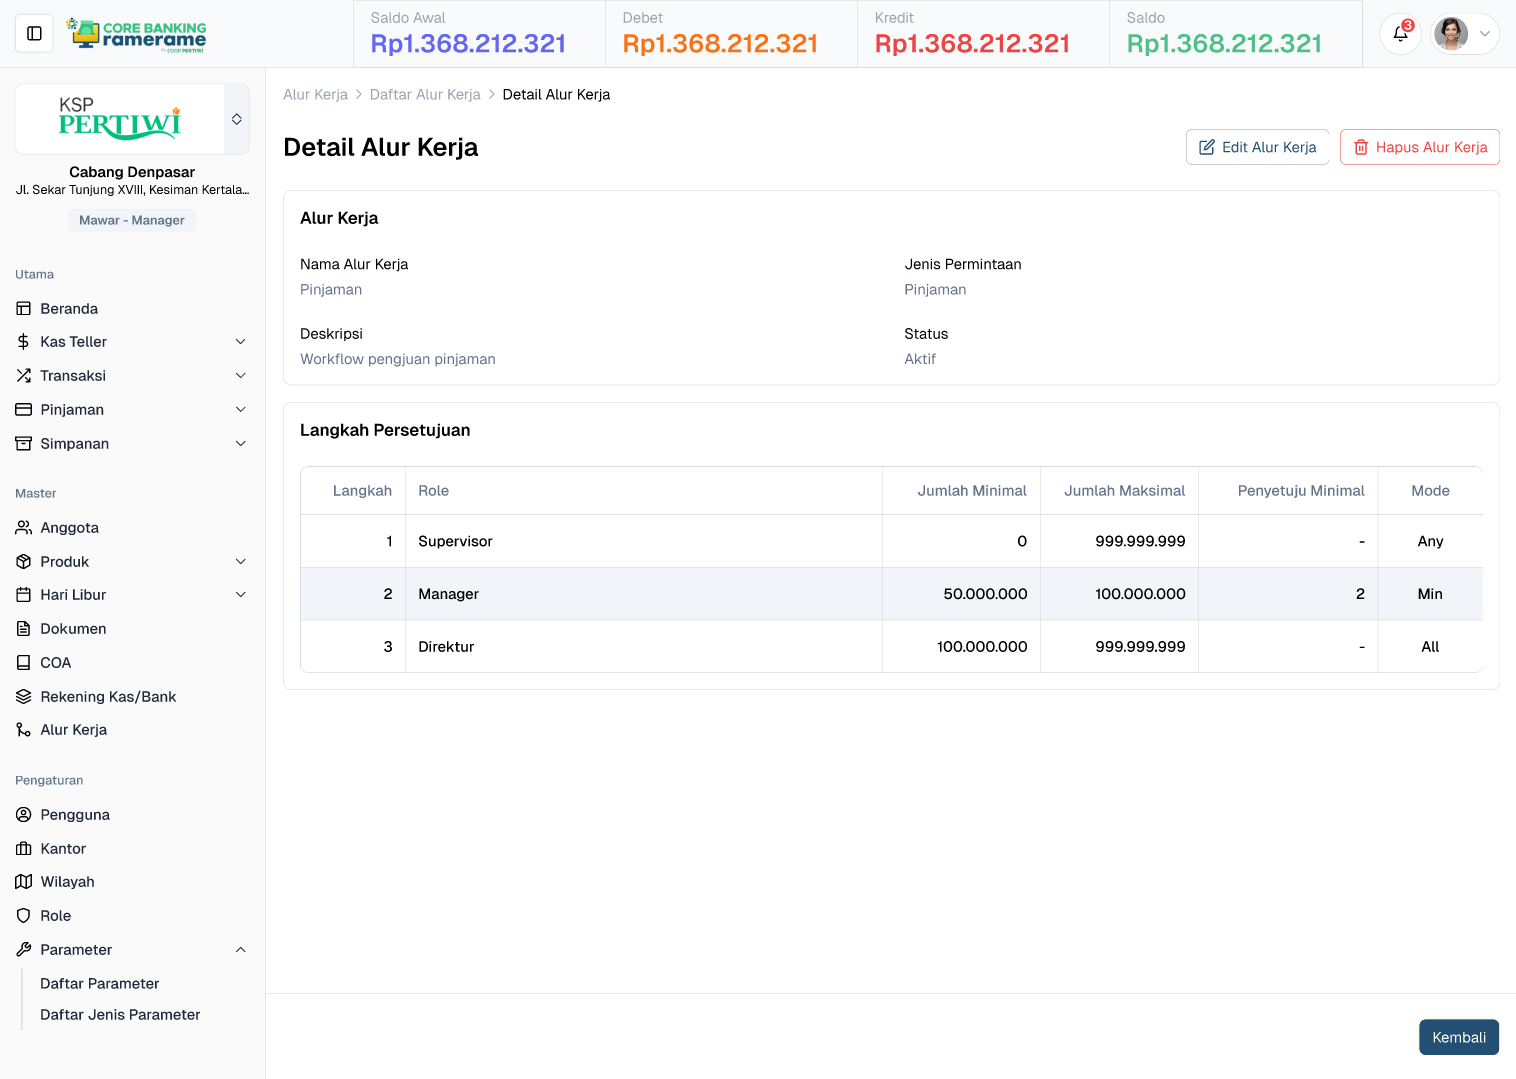Viewport: 1516px width, 1079px height.
Task: Click the Anggota members icon
Action: pyautogui.click(x=24, y=528)
